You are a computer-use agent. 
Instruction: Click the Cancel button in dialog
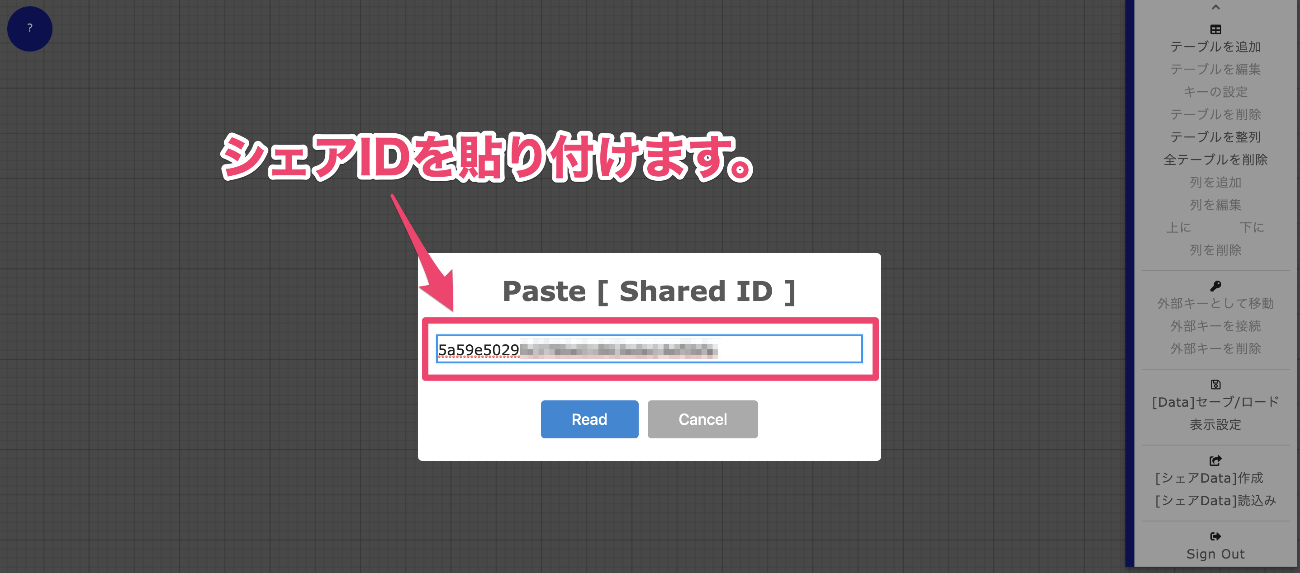click(x=702, y=419)
